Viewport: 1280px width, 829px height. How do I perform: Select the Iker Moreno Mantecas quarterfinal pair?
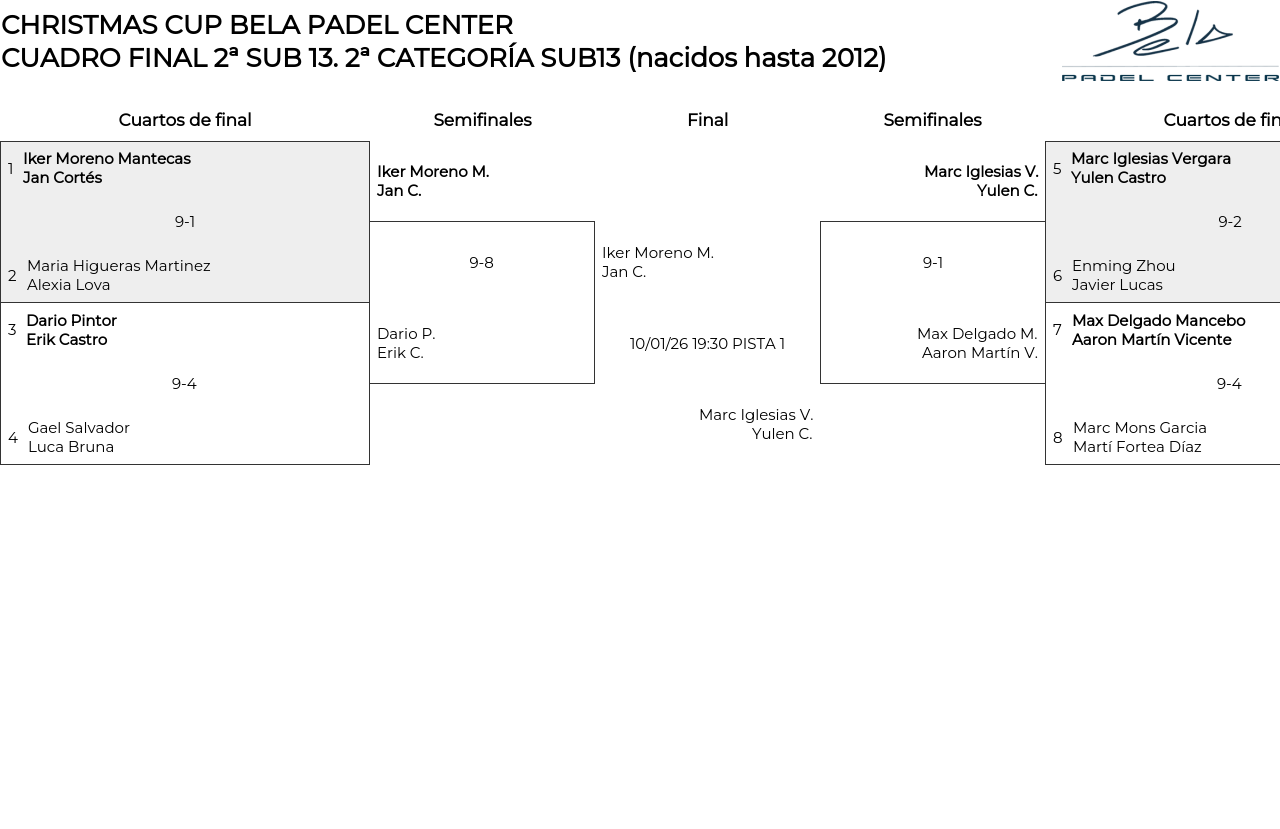(106, 168)
